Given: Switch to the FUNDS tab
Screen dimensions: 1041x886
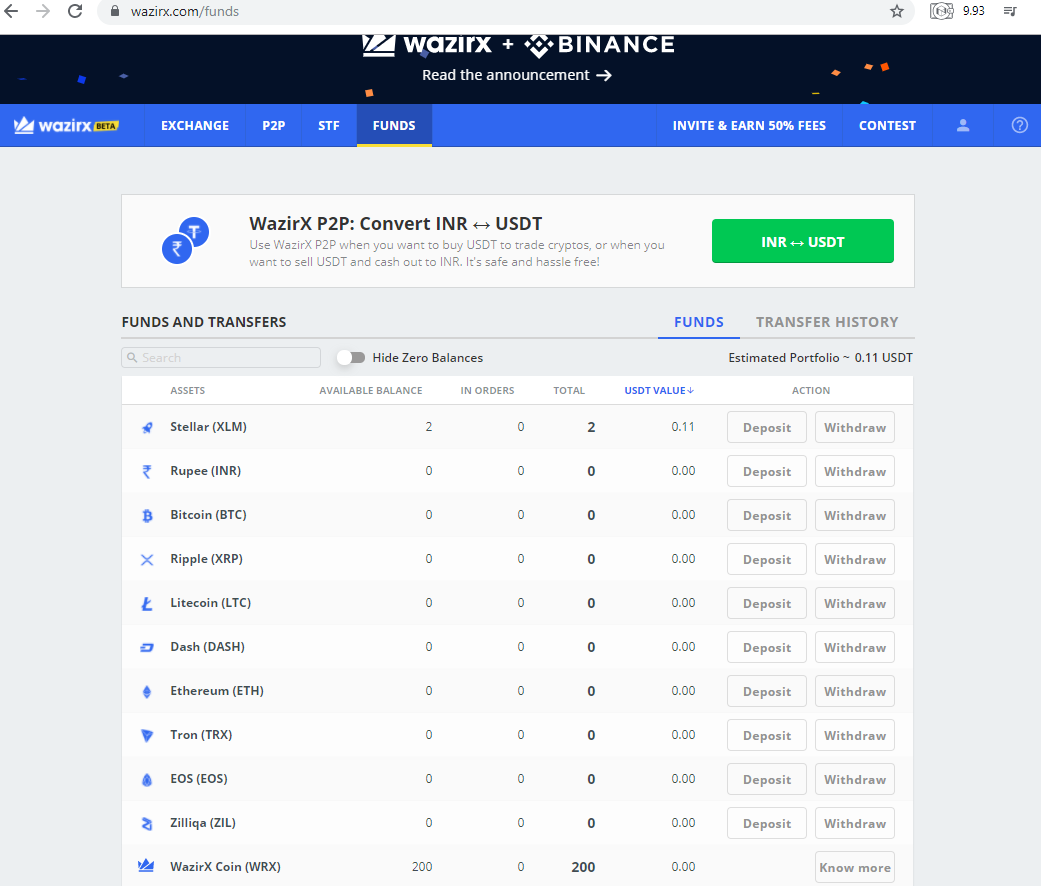Looking at the screenshot, I should pyautogui.click(x=698, y=322).
